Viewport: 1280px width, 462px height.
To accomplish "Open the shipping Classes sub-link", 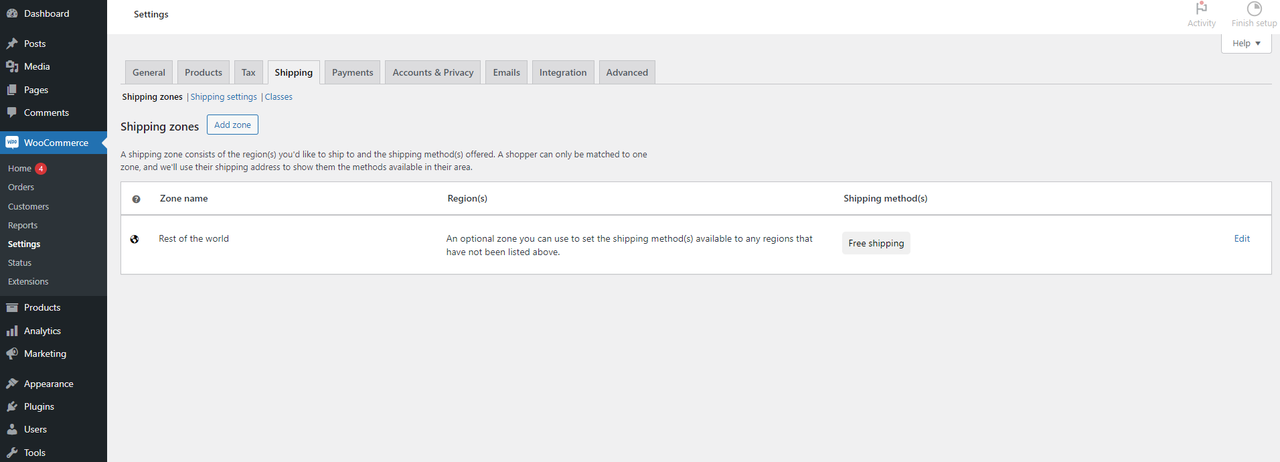I will 279,97.
